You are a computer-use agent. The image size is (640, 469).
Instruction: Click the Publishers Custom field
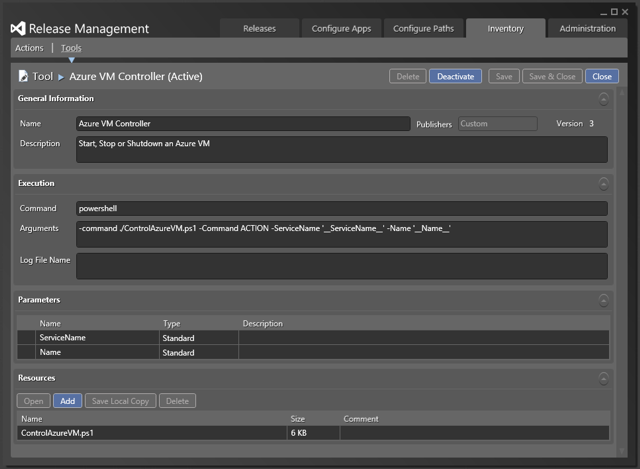(x=498, y=124)
